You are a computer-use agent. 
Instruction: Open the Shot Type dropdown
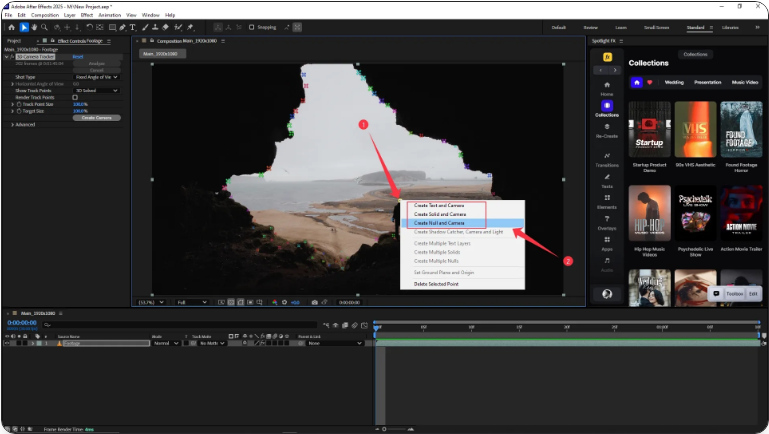(x=95, y=76)
